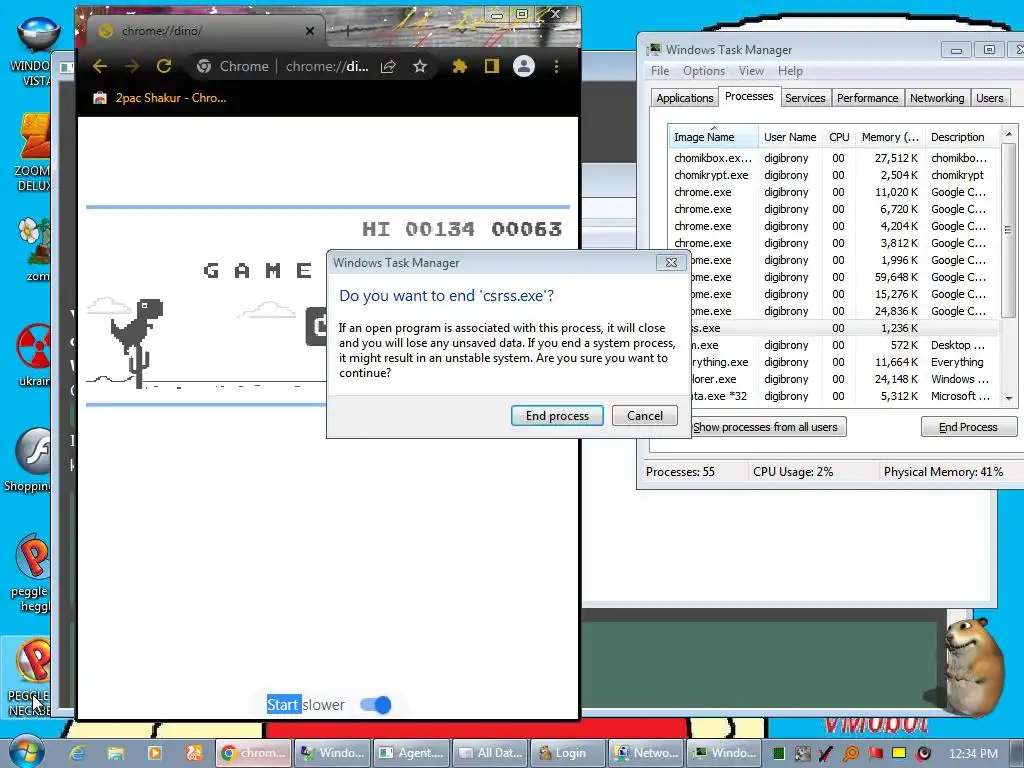This screenshot has height=768, width=1024.
Task: Open Task Manager View menu
Action: pyautogui.click(x=751, y=71)
